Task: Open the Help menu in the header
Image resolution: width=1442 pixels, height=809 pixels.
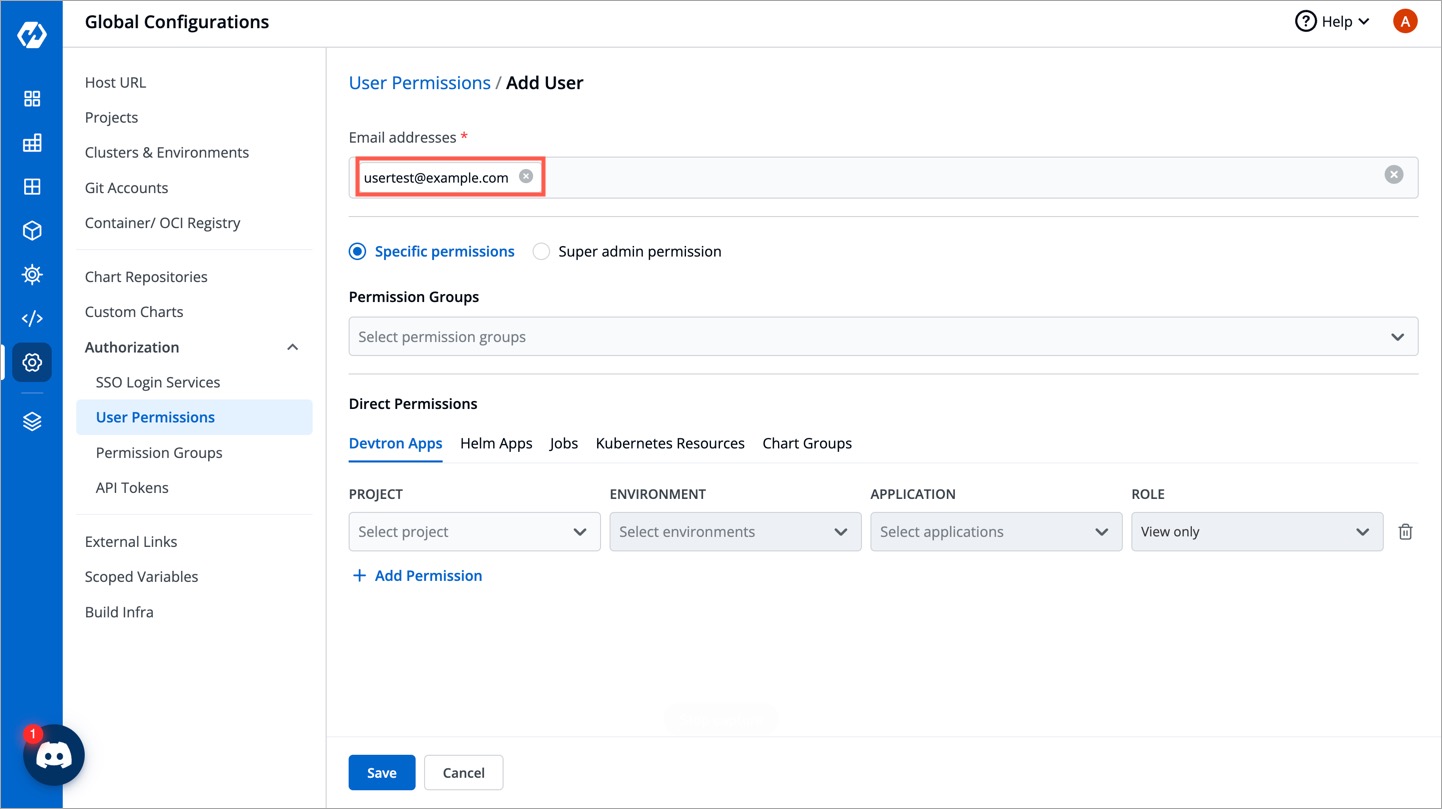Action: tap(1331, 20)
